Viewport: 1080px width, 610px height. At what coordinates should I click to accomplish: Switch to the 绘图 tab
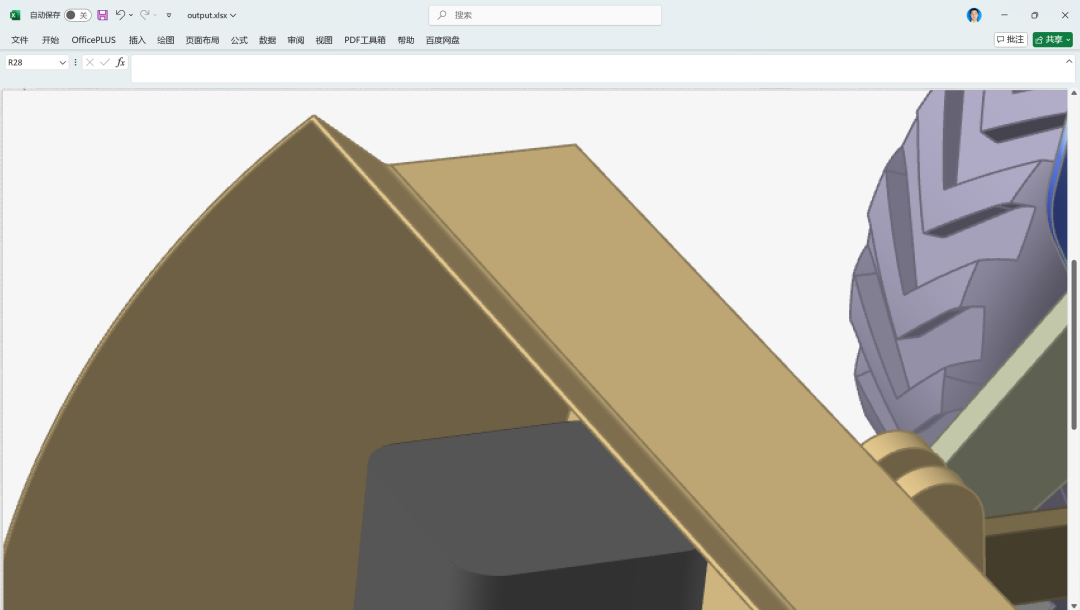click(165, 40)
